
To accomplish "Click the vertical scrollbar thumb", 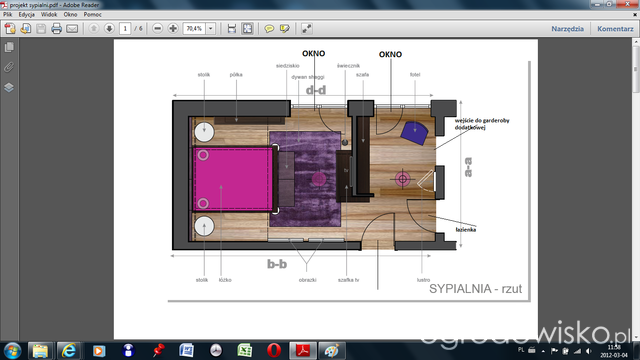I will click(x=636, y=69).
